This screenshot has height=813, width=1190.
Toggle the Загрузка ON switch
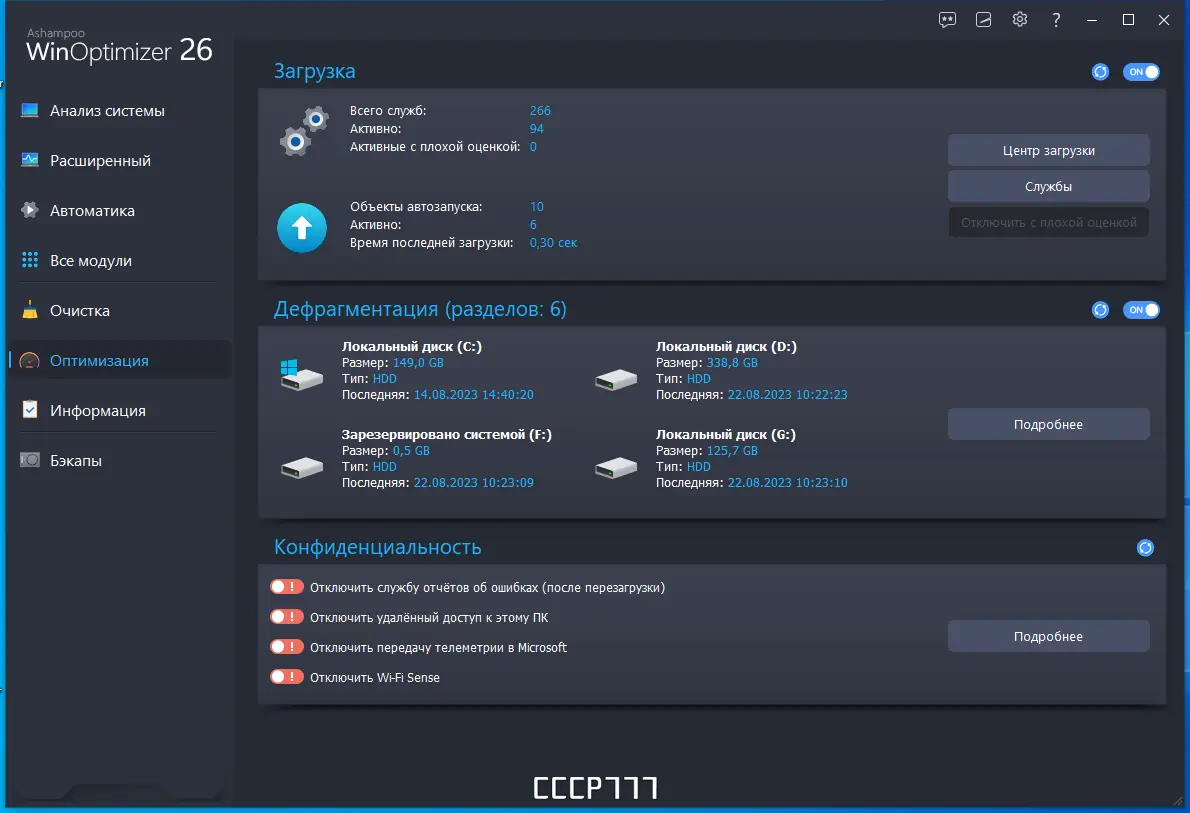click(x=1141, y=72)
